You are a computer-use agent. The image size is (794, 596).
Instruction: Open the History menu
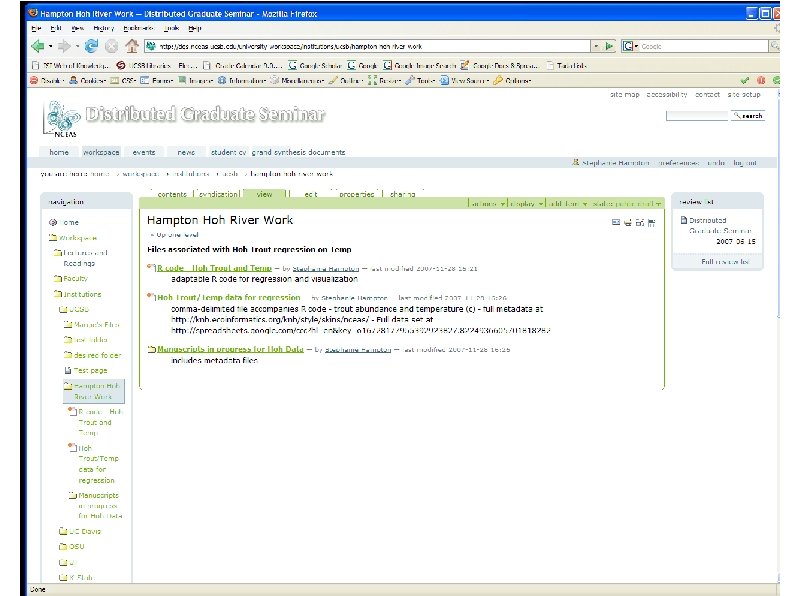pos(104,28)
